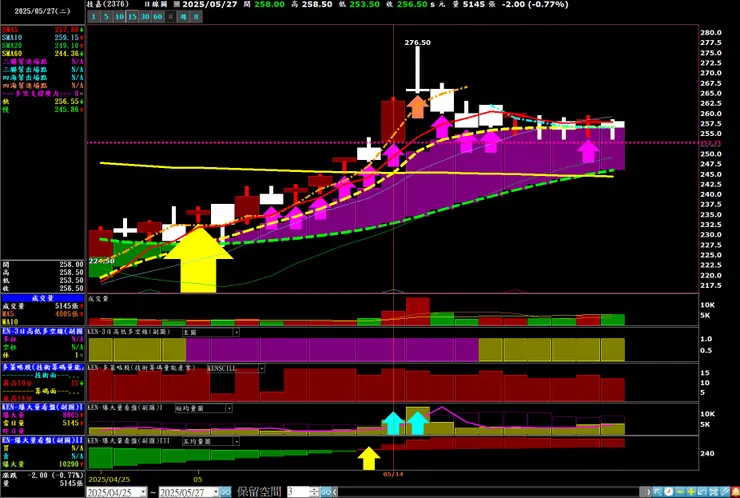Click the 280.0 price axis label
Image resolution: width=740 pixels, height=498 pixels.
click(711, 33)
